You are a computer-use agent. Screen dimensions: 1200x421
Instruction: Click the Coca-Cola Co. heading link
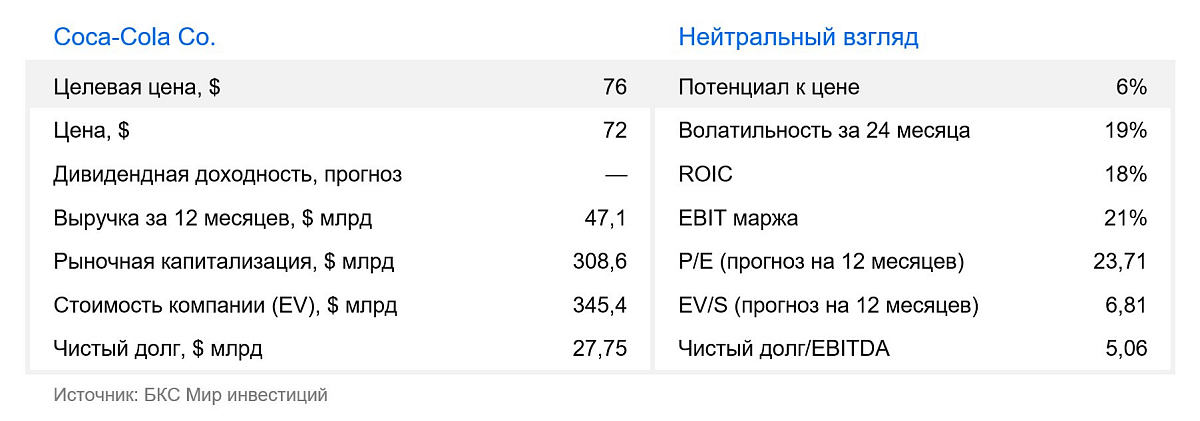coord(134,38)
